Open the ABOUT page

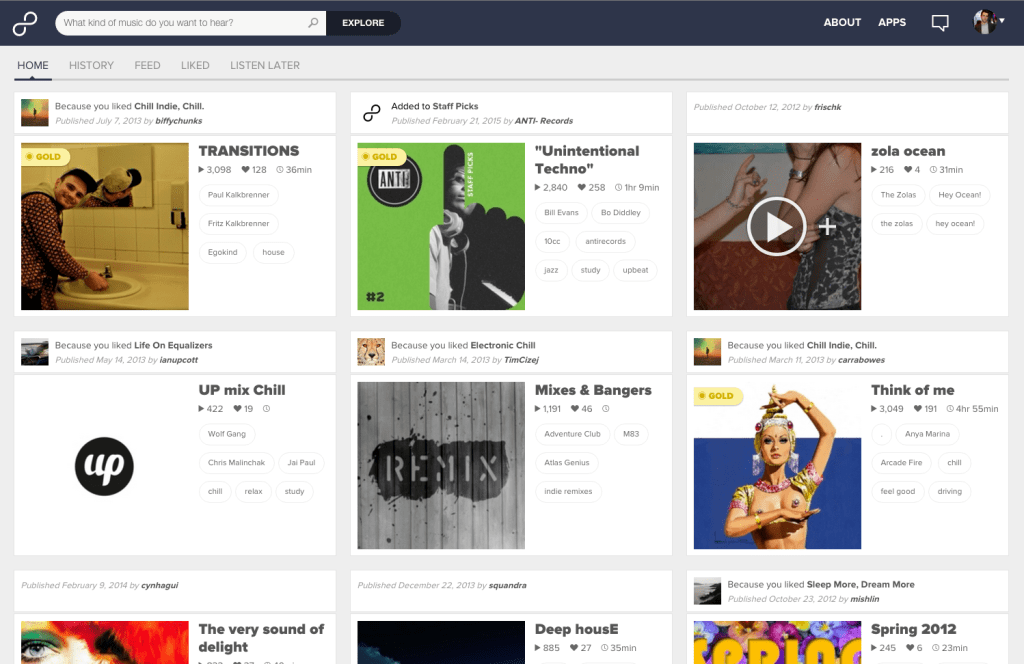(x=842, y=22)
